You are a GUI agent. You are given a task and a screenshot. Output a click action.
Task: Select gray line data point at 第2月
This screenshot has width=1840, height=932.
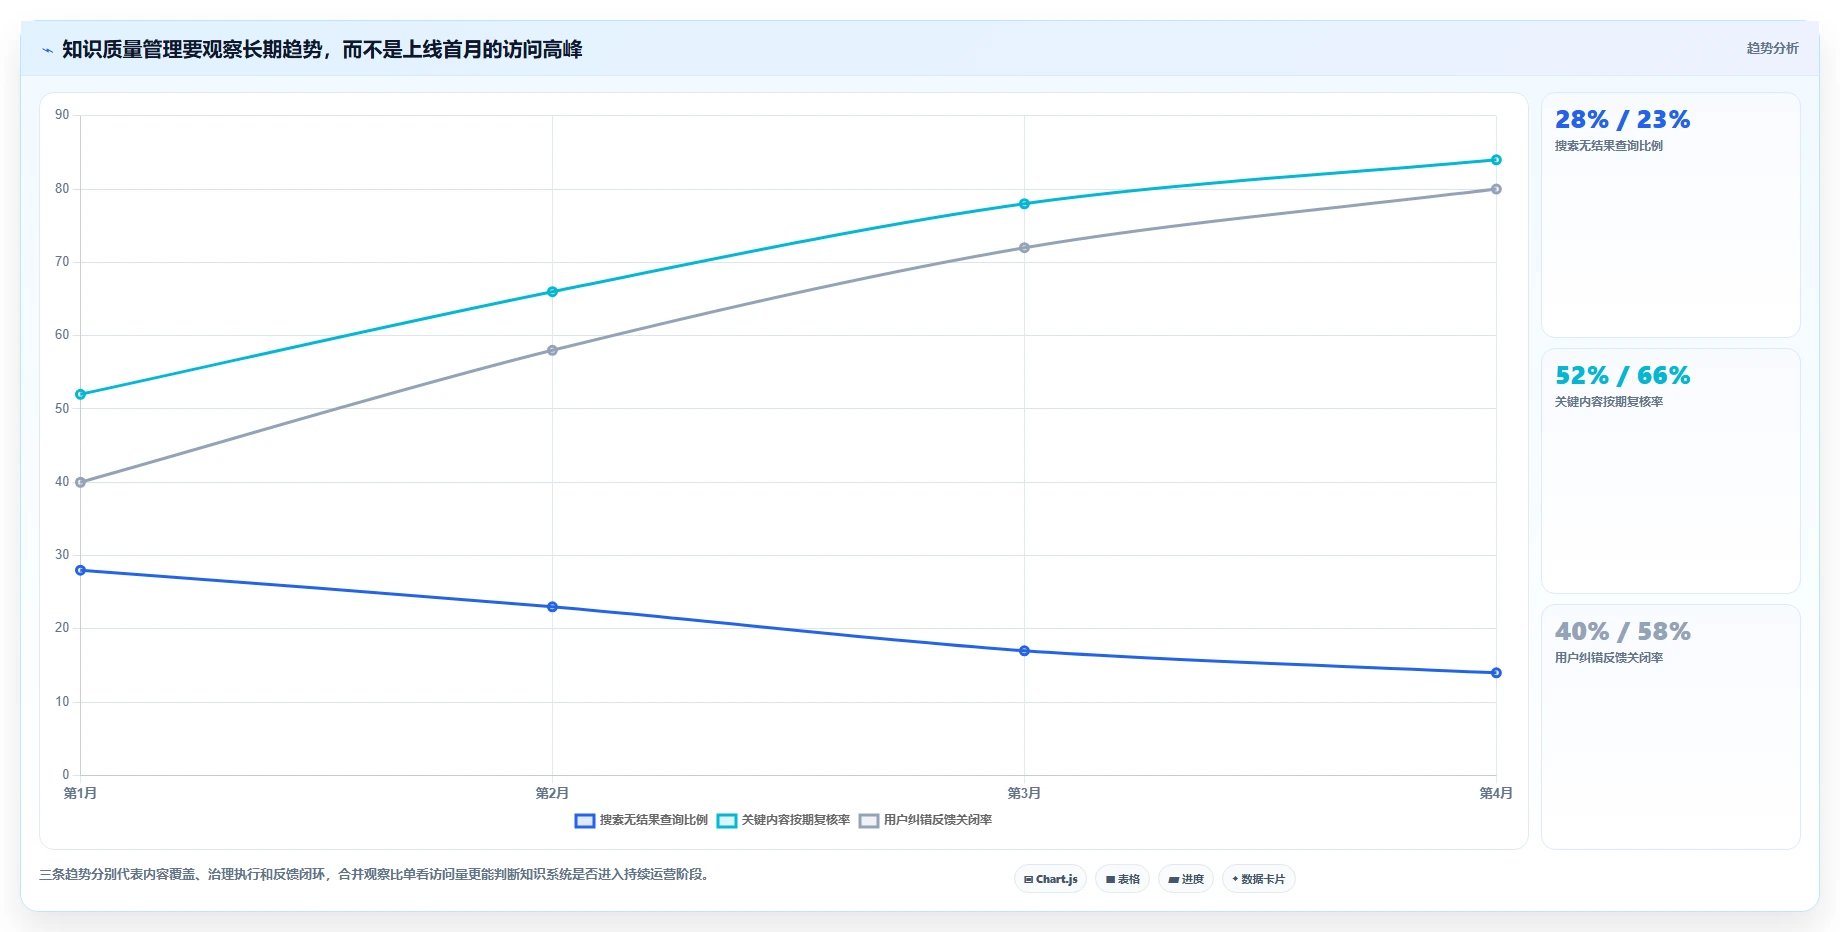pyautogui.click(x=552, y=350)
